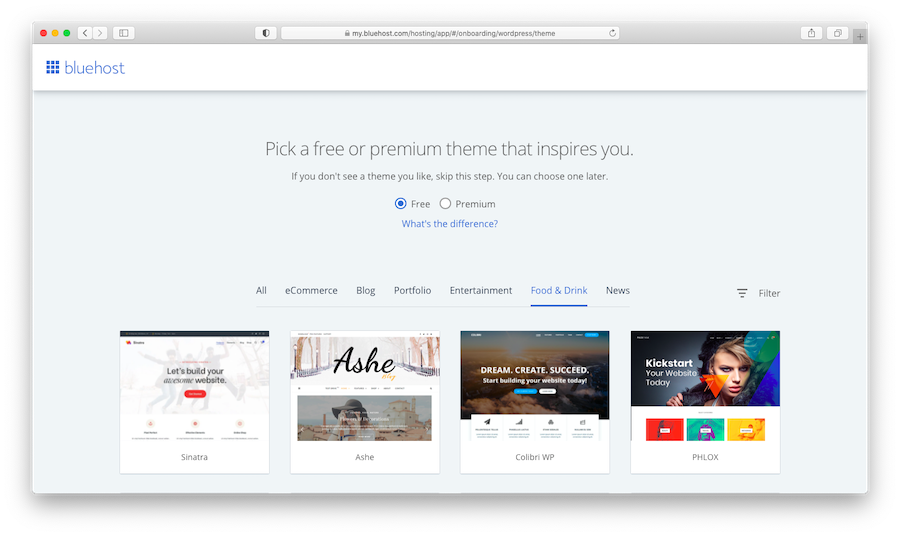
Task: Click the filter lines icon
Action: coord(742,293)
